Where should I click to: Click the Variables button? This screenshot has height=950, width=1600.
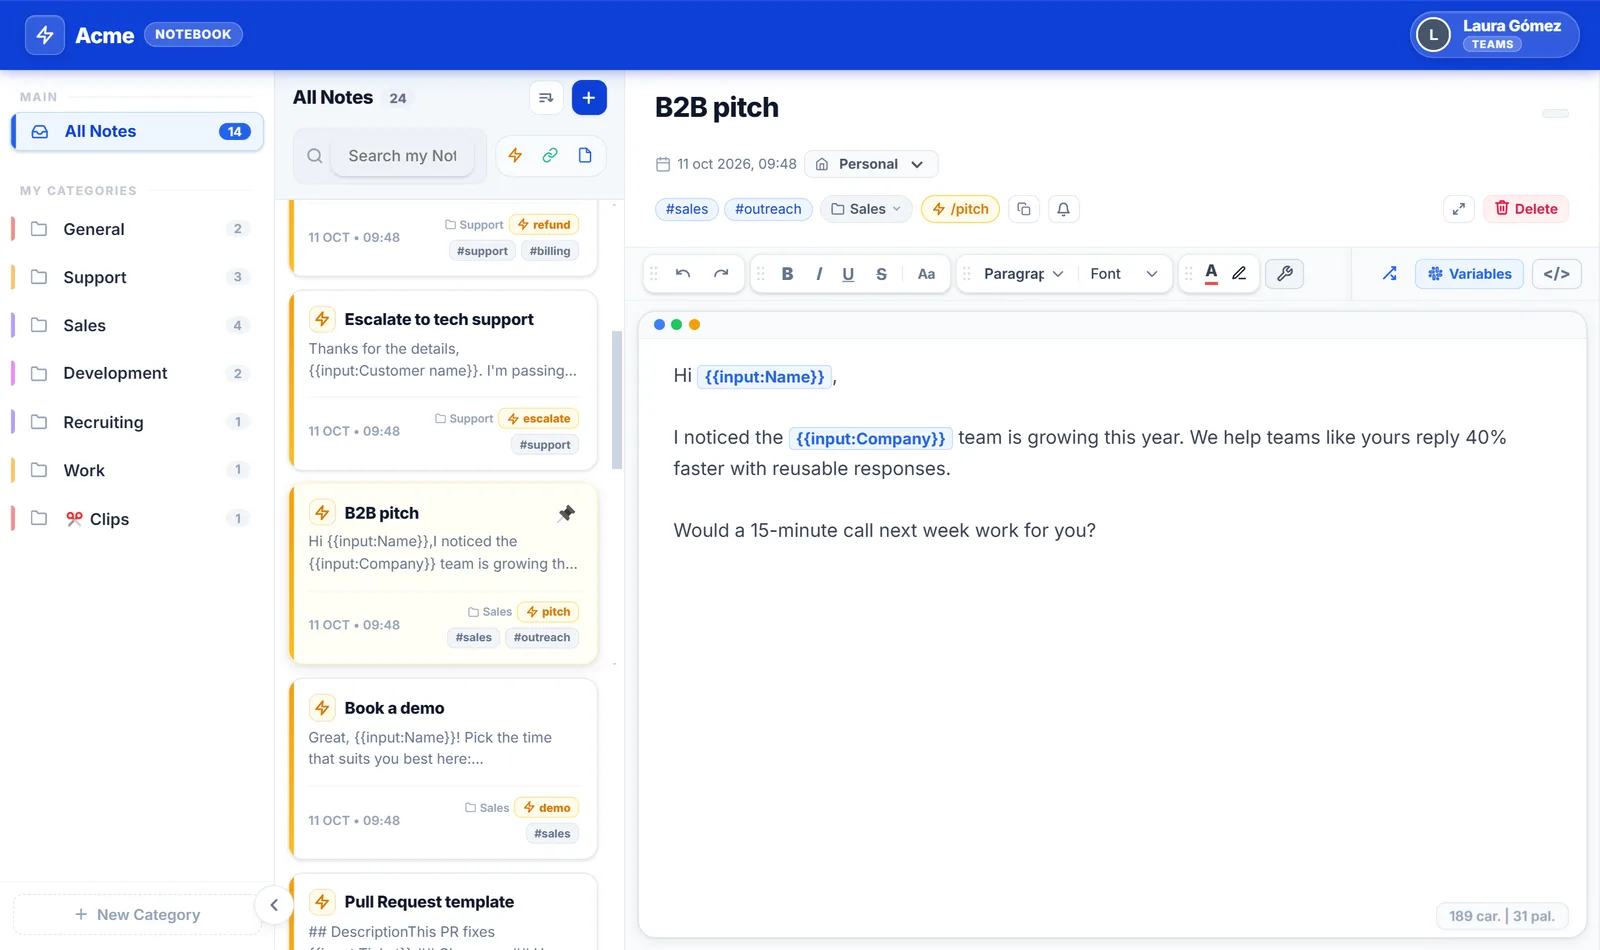(1469, 274)
